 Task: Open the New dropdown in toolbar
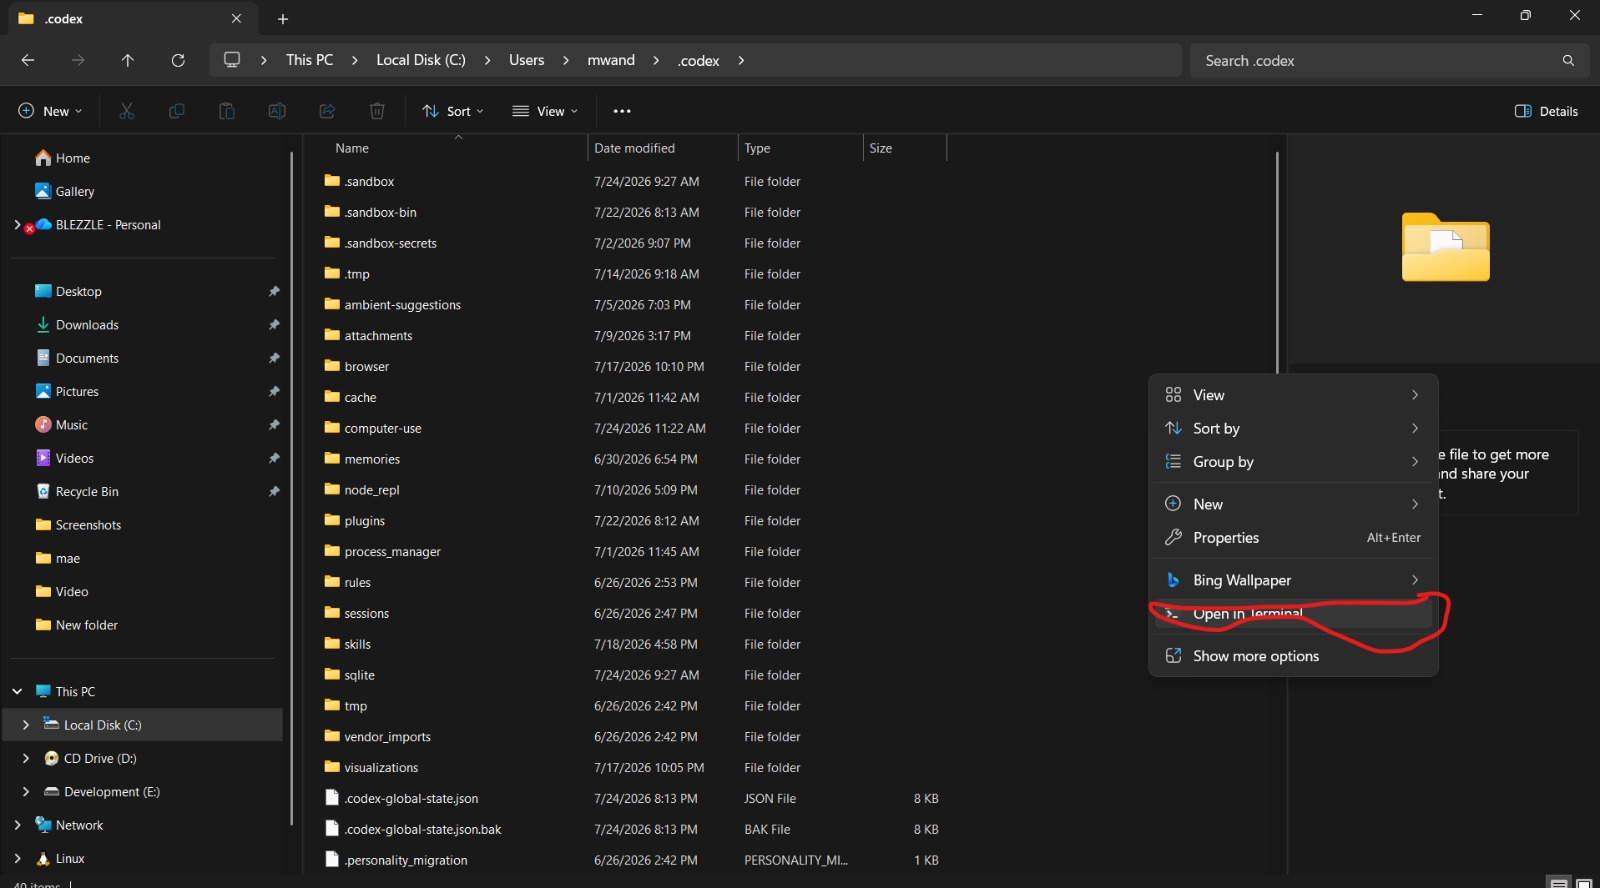click(50, 111)
